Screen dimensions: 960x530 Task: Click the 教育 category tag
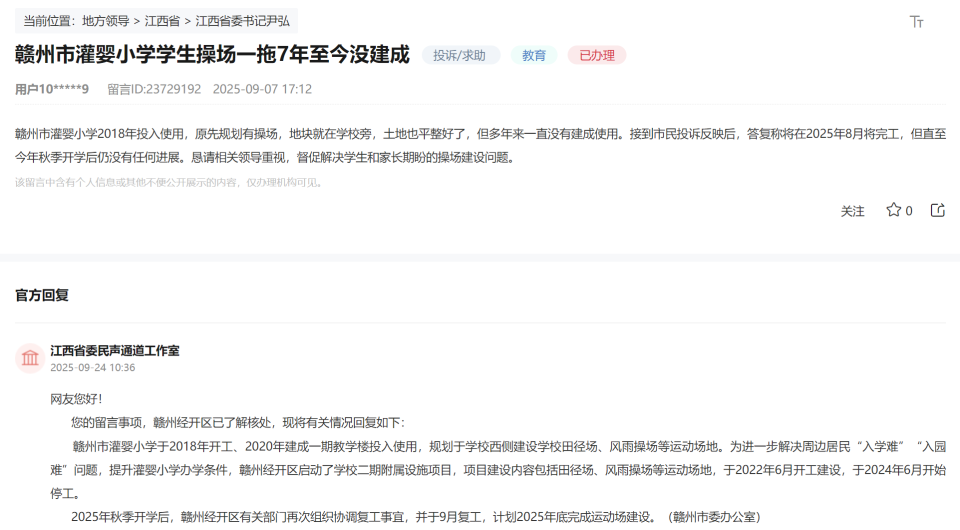click(x=534, y=55)
